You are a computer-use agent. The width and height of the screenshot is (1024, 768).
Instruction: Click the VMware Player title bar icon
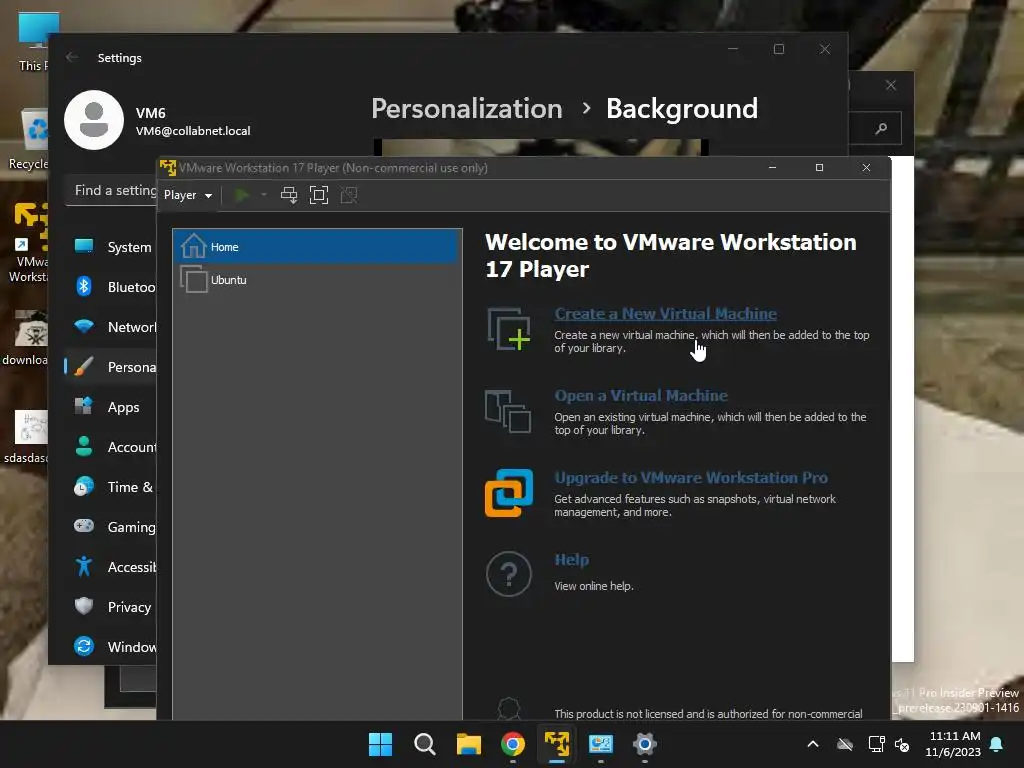coord(168,168)
